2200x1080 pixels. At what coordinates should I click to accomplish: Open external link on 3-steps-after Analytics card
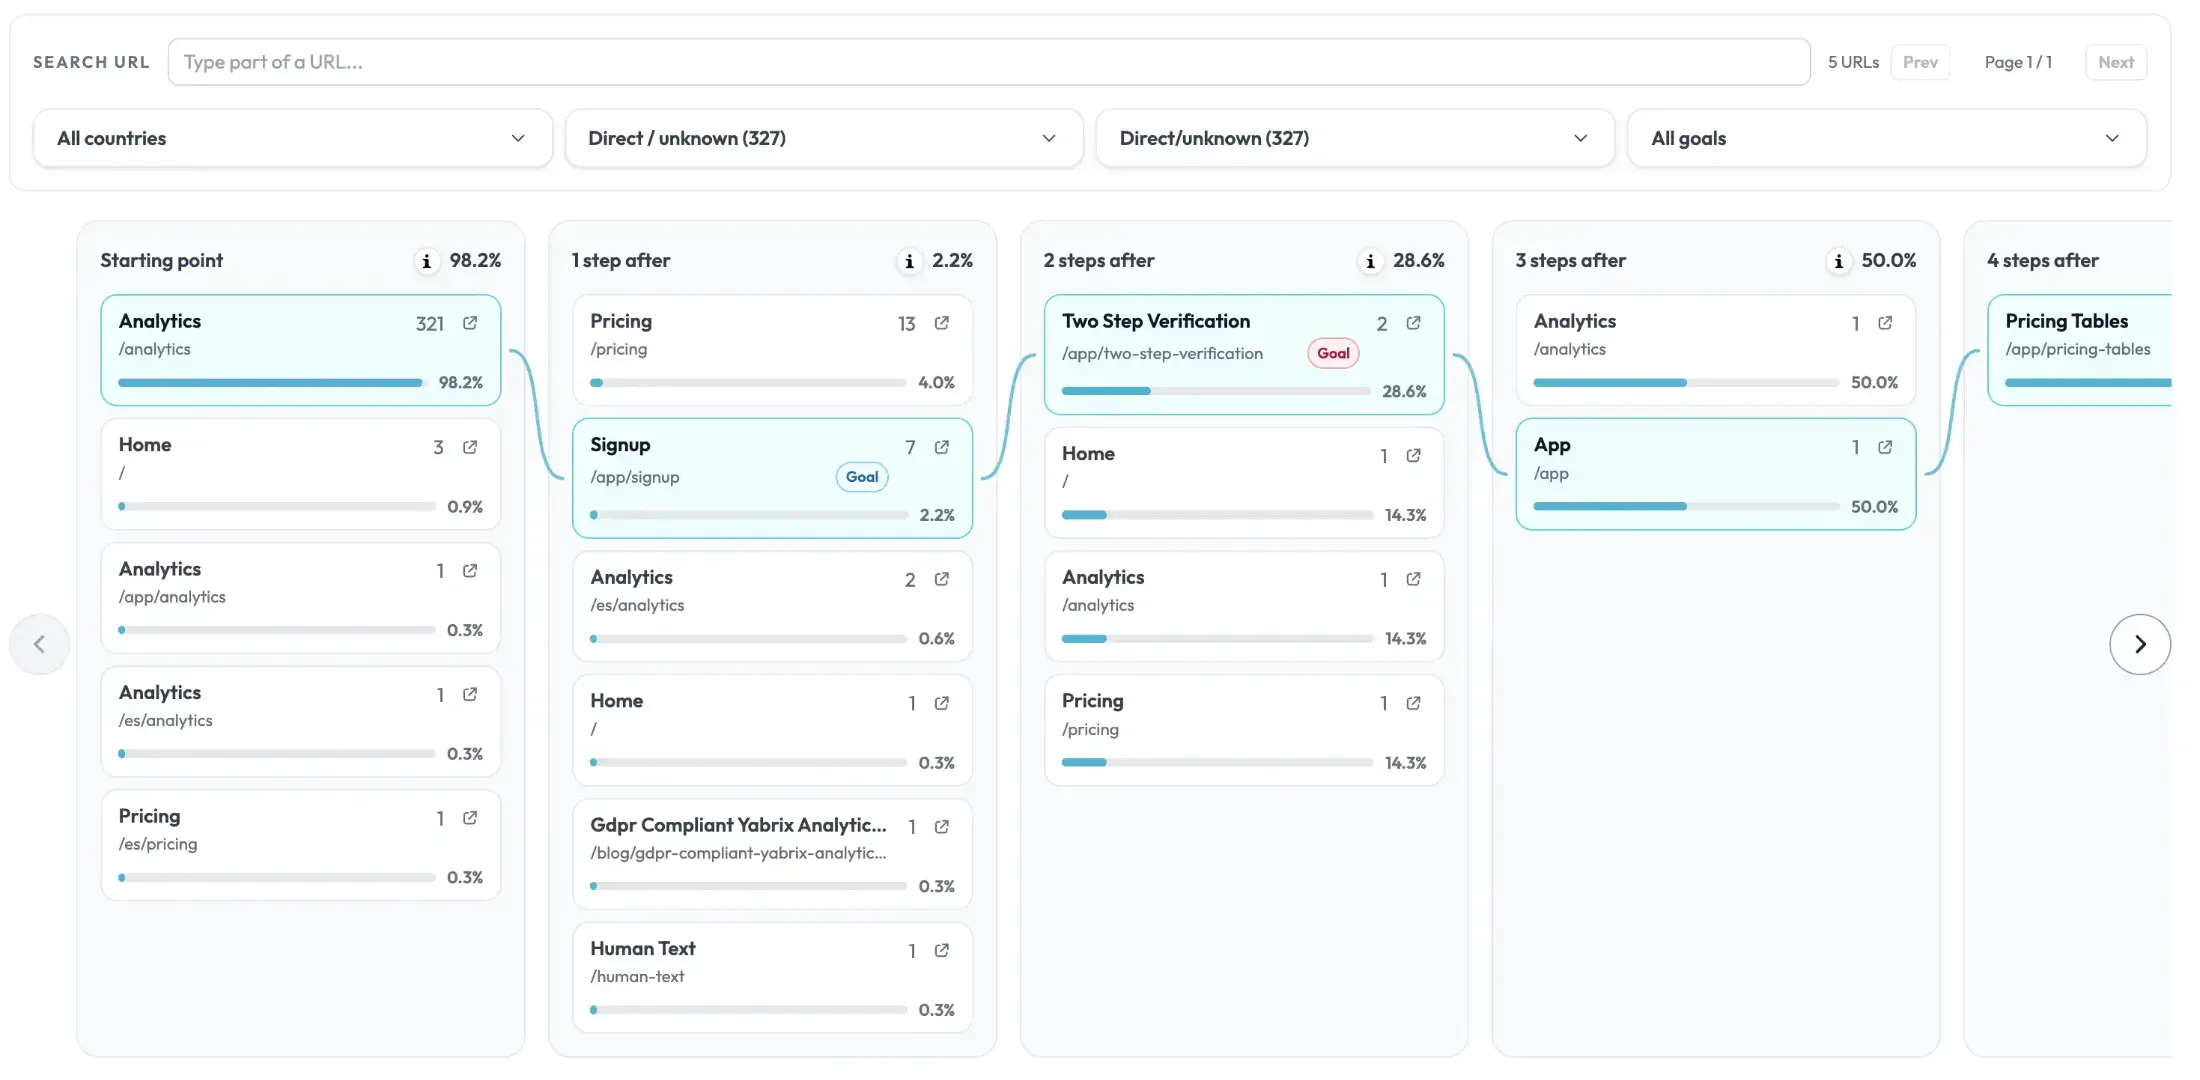pyautogui.click(x=1885, y=323)
